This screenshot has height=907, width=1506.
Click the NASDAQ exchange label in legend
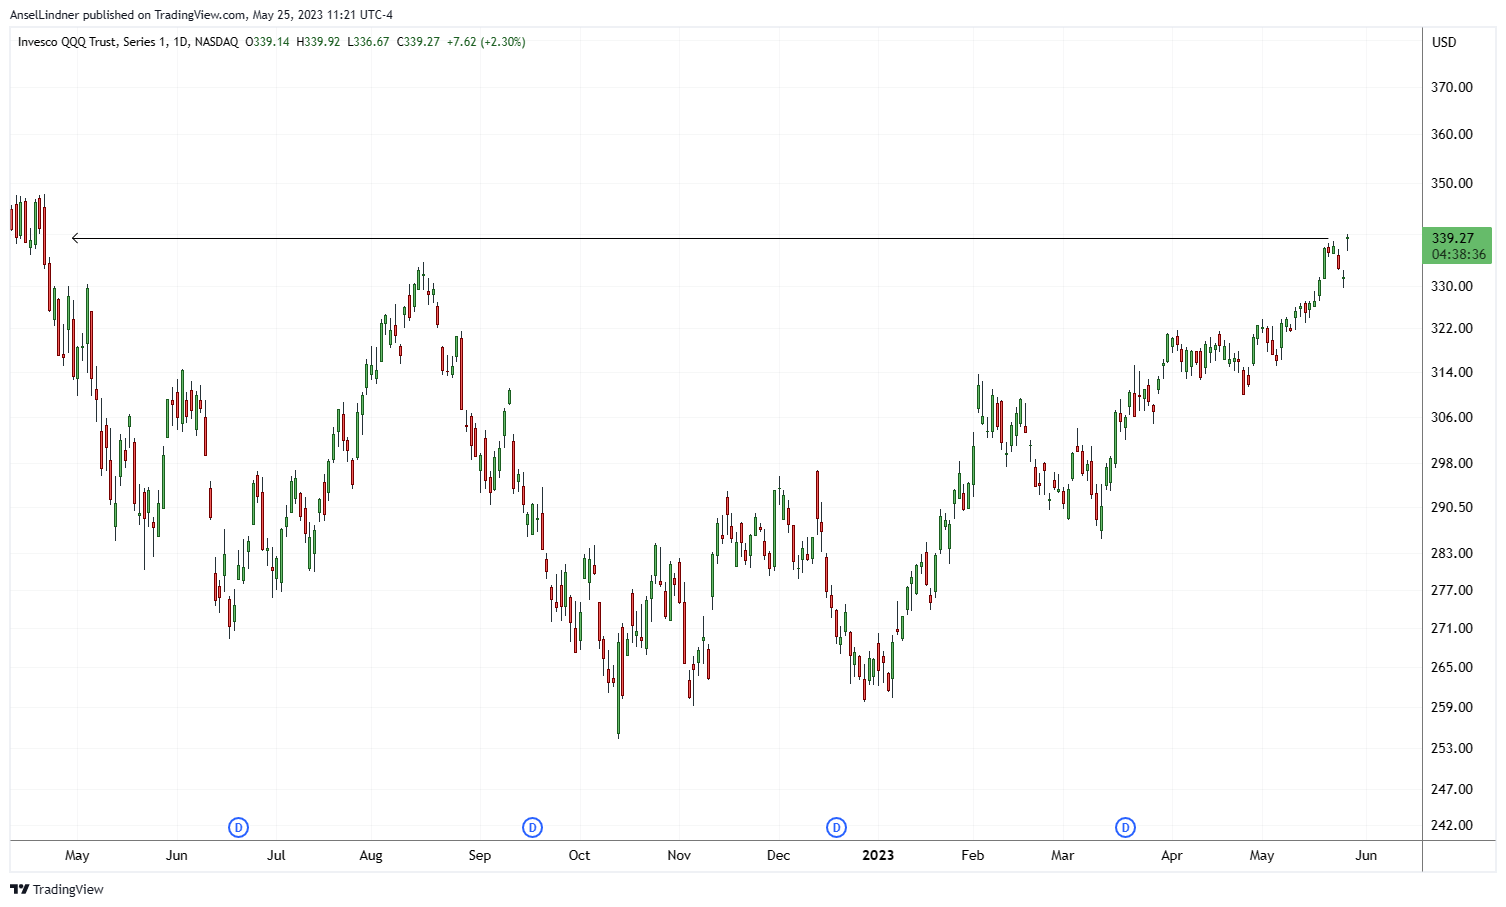[216, 42]
